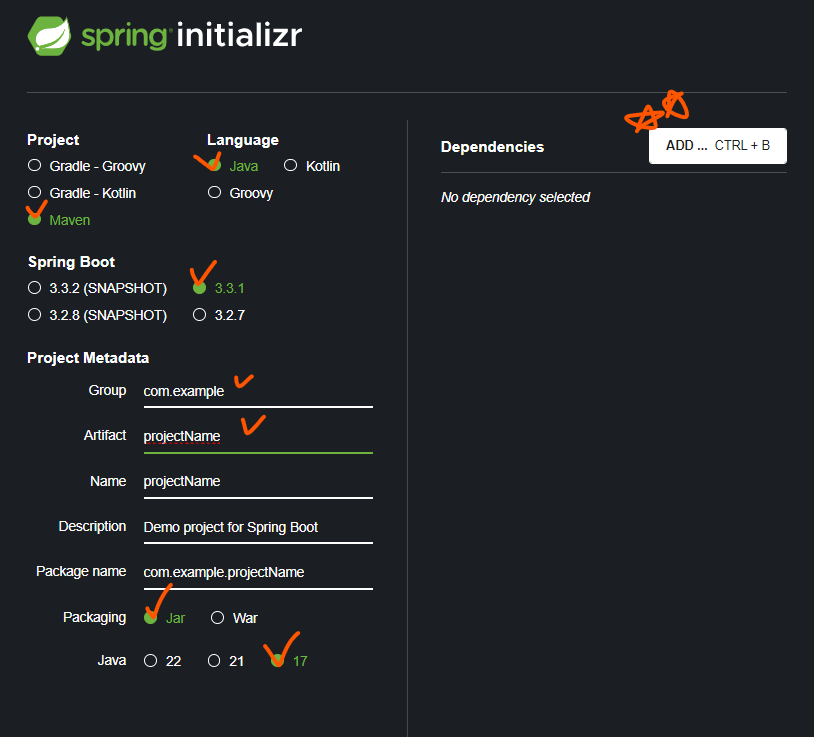Image resolution: width=814 pixels, height=737 pixels.
Task: Click the Dependencies heading
Action: (492, 147)
